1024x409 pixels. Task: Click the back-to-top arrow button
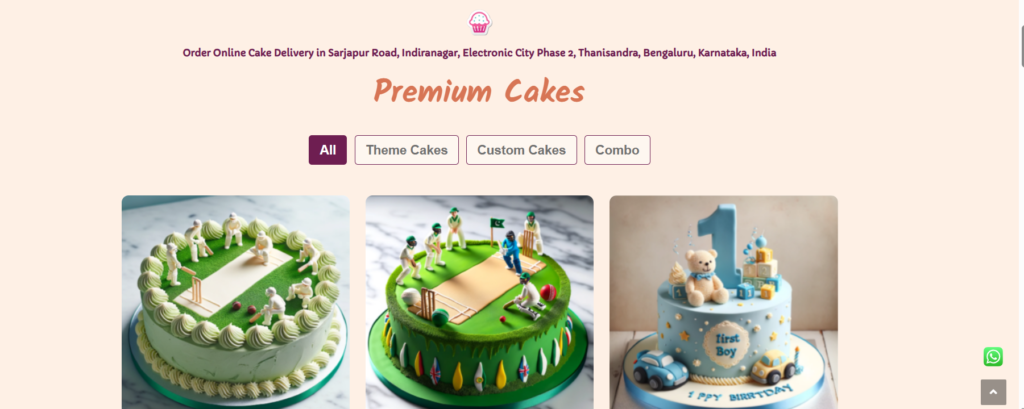[x=993, y=392]
